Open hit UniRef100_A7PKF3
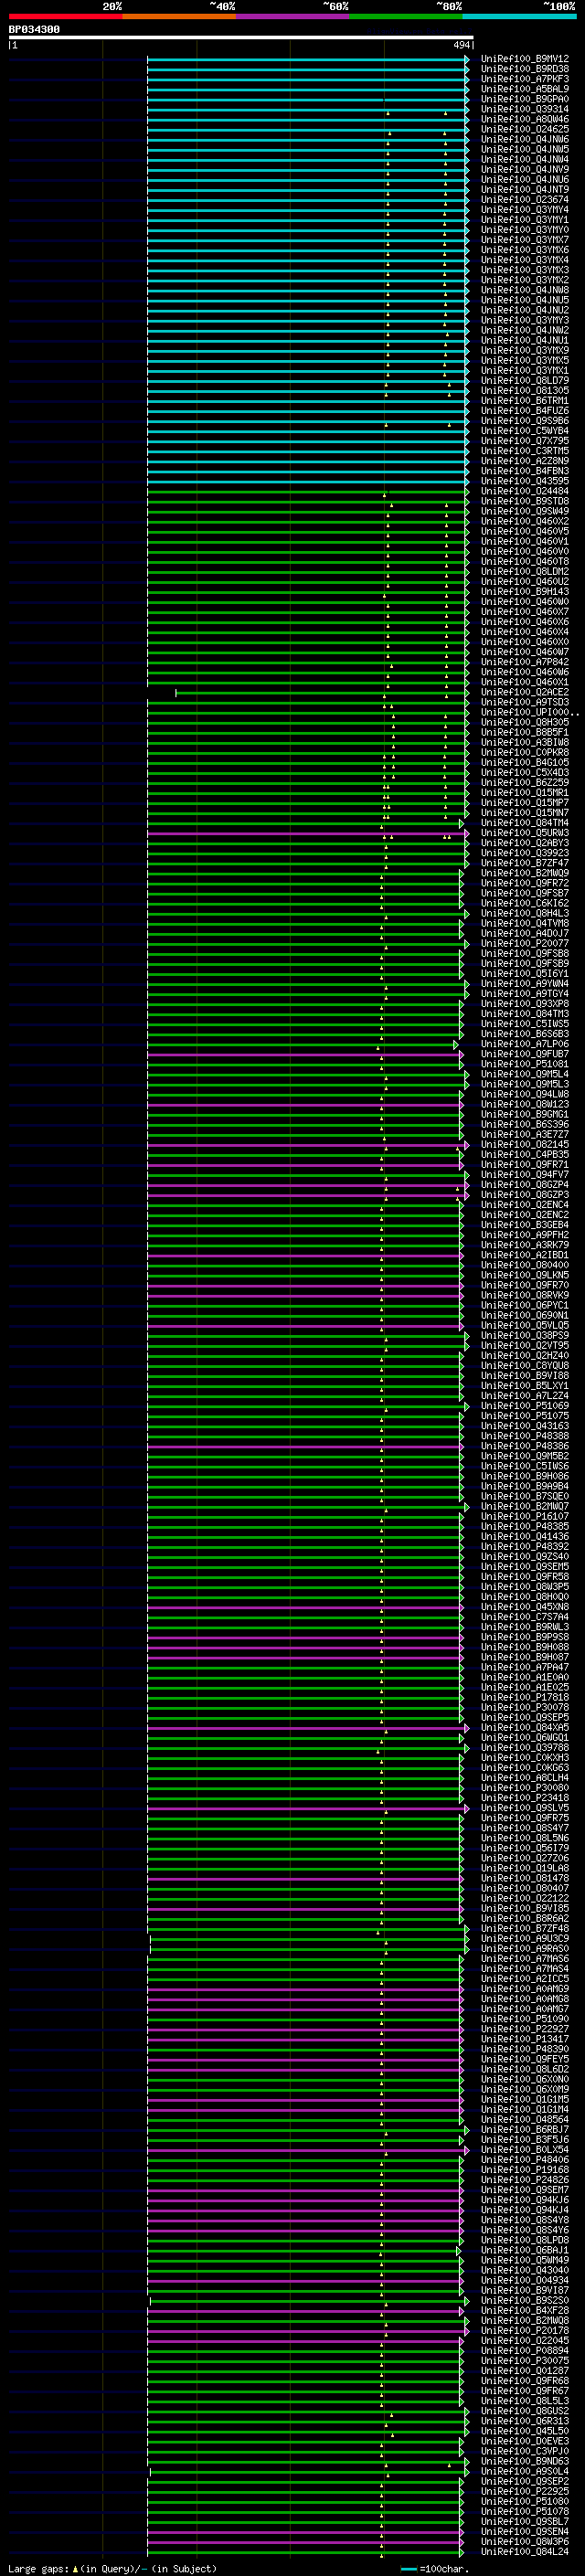Screen dimensions: 585x2576 coord(525,79)
